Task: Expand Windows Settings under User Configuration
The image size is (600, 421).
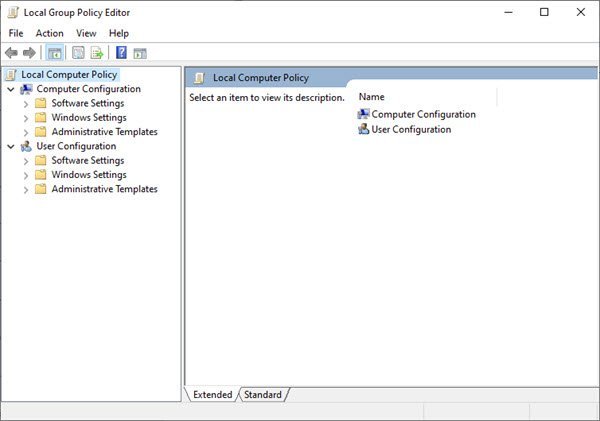Action: 26,176
